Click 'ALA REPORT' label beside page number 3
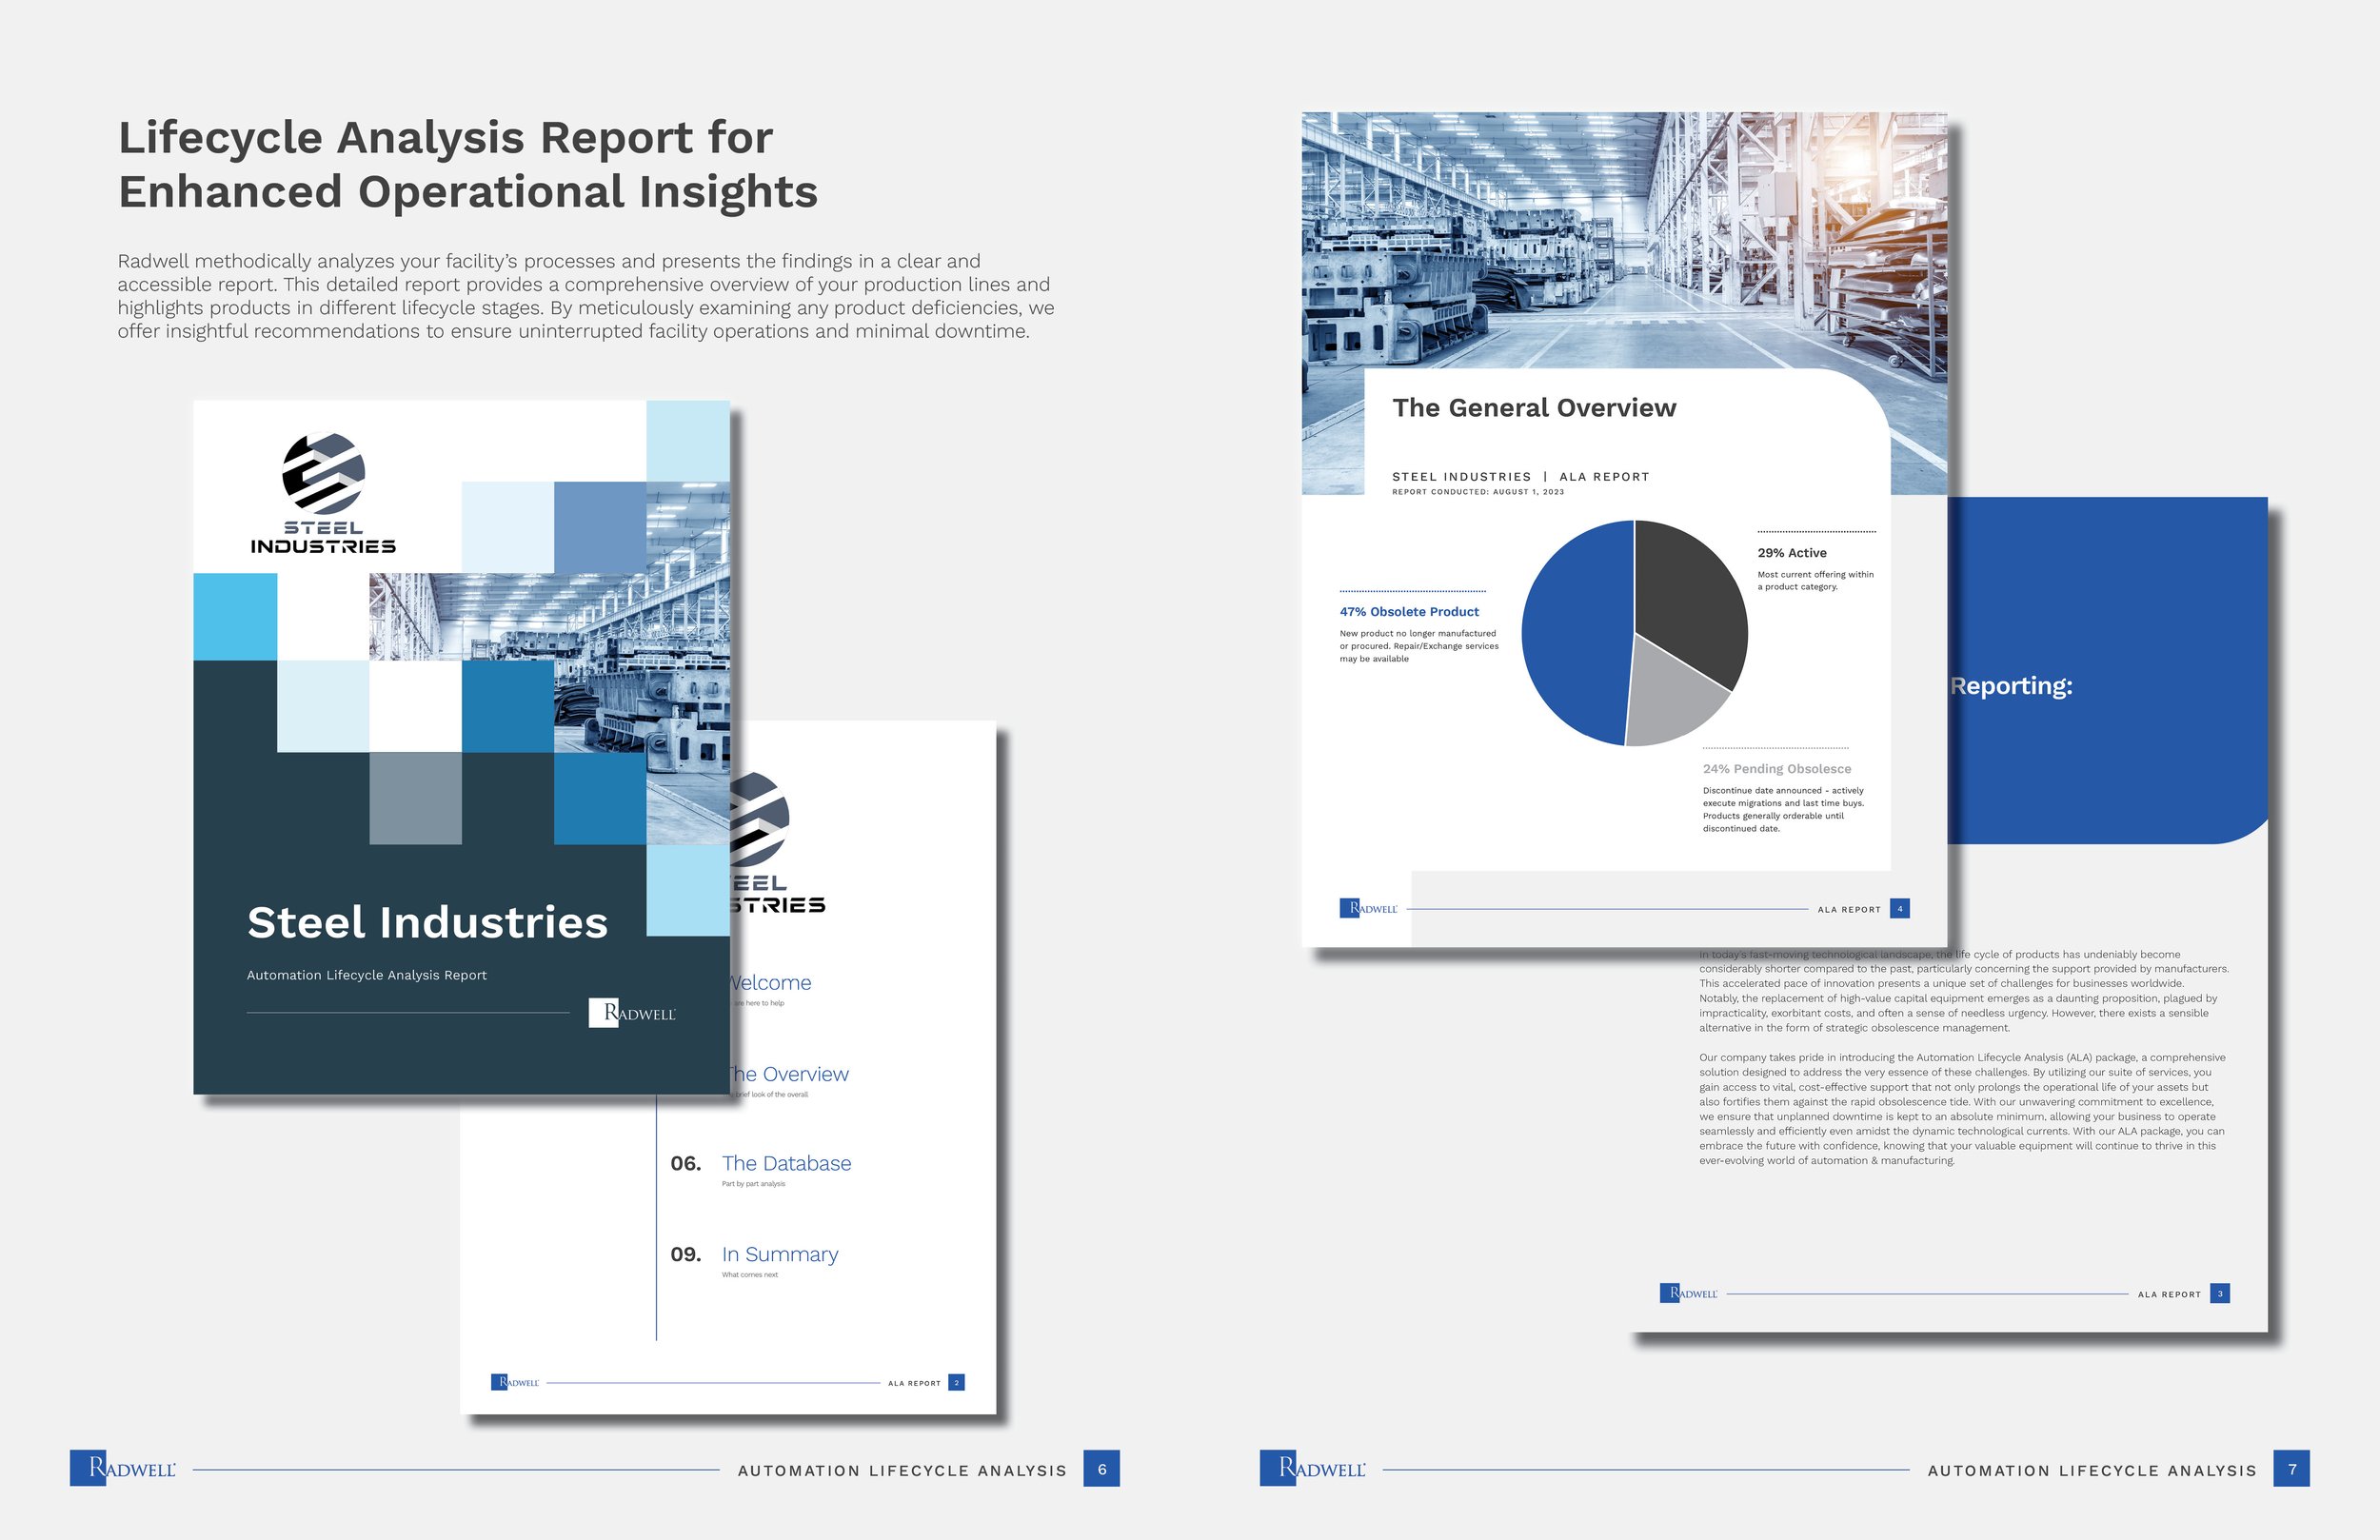Viewport: 2380px width, 1540px height. click(x=2169, y=1294)
